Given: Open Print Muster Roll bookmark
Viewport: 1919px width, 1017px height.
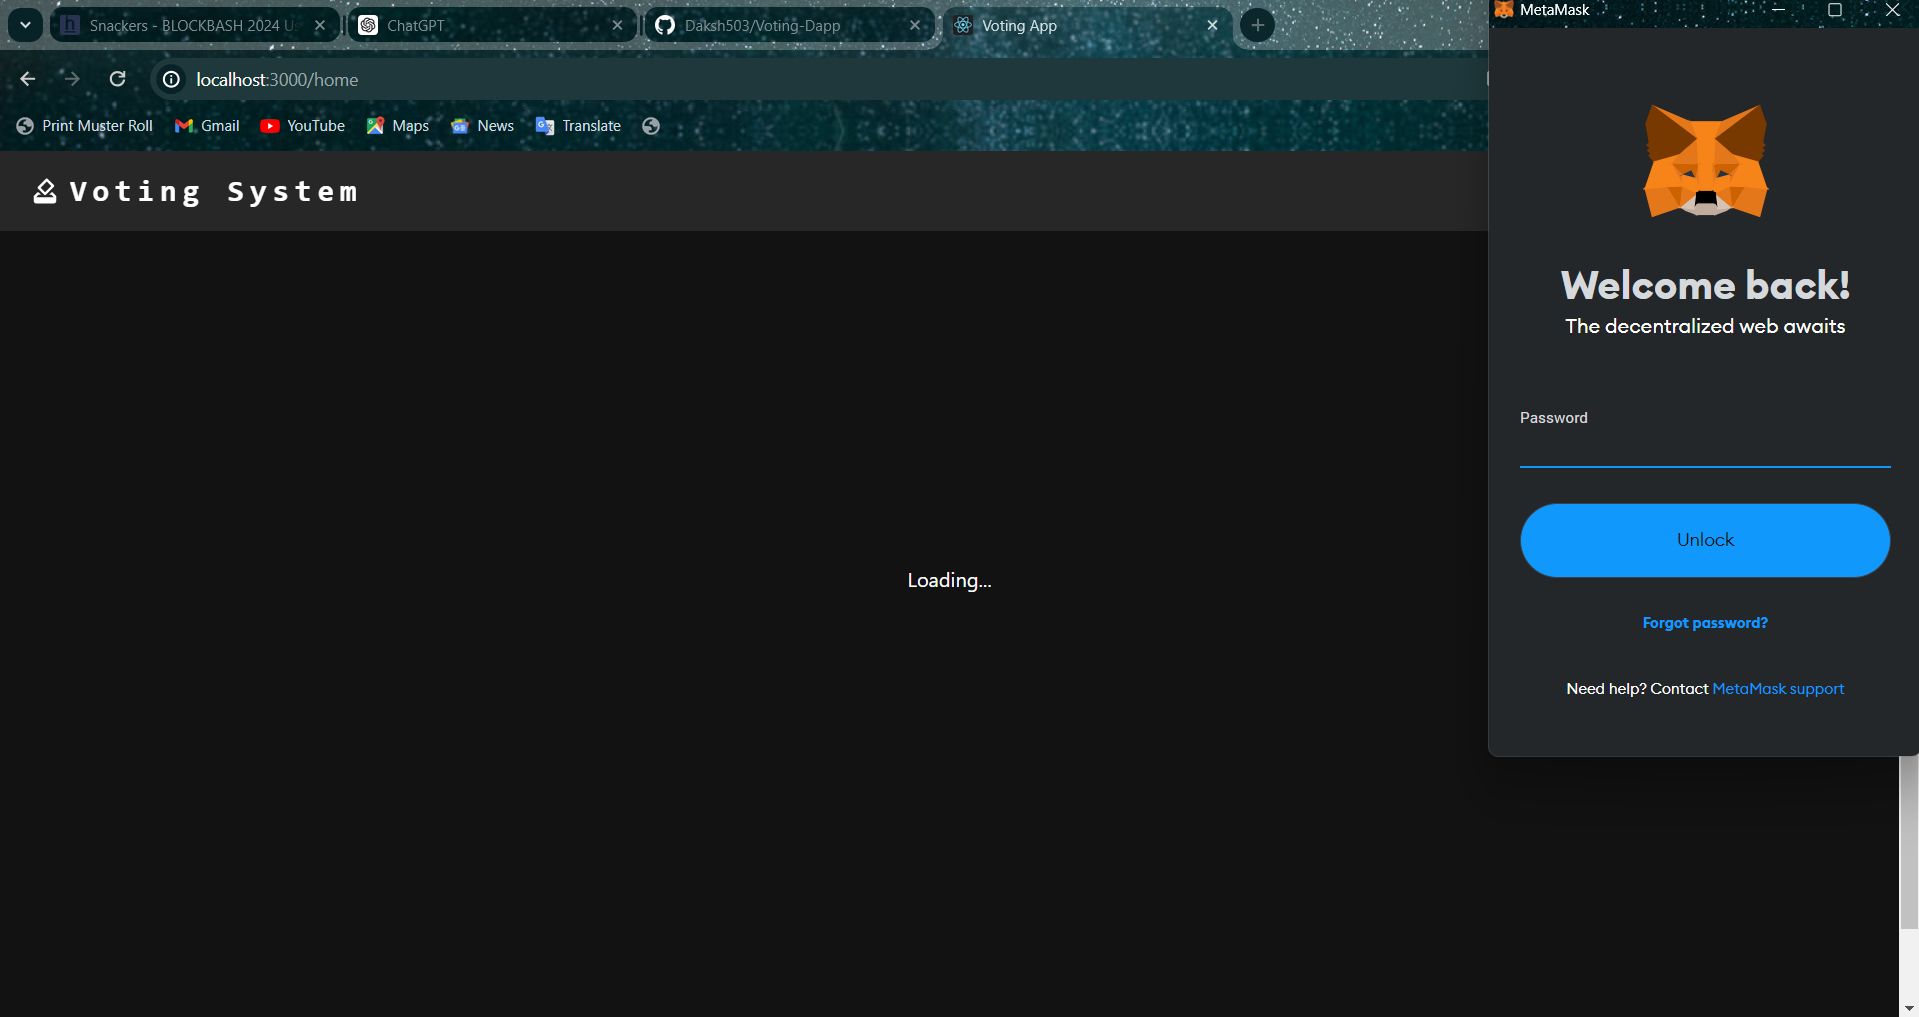Looking at the screenshot, I should coord(85,126).
